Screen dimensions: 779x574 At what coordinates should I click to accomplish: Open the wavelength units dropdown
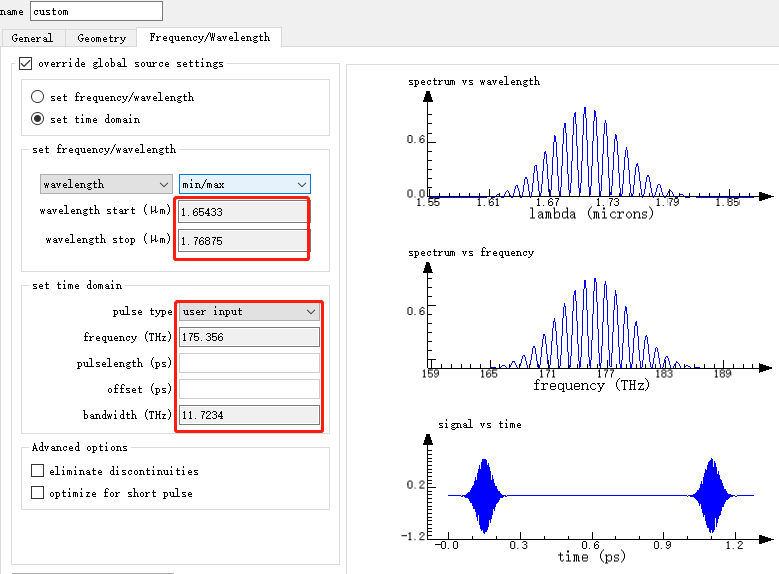(x=106, y=184)
